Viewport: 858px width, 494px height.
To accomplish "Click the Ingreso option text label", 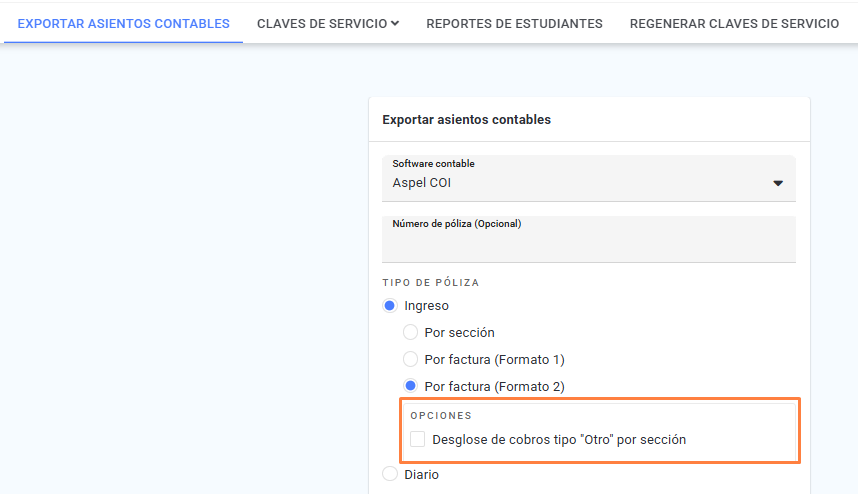I will 426,306.
